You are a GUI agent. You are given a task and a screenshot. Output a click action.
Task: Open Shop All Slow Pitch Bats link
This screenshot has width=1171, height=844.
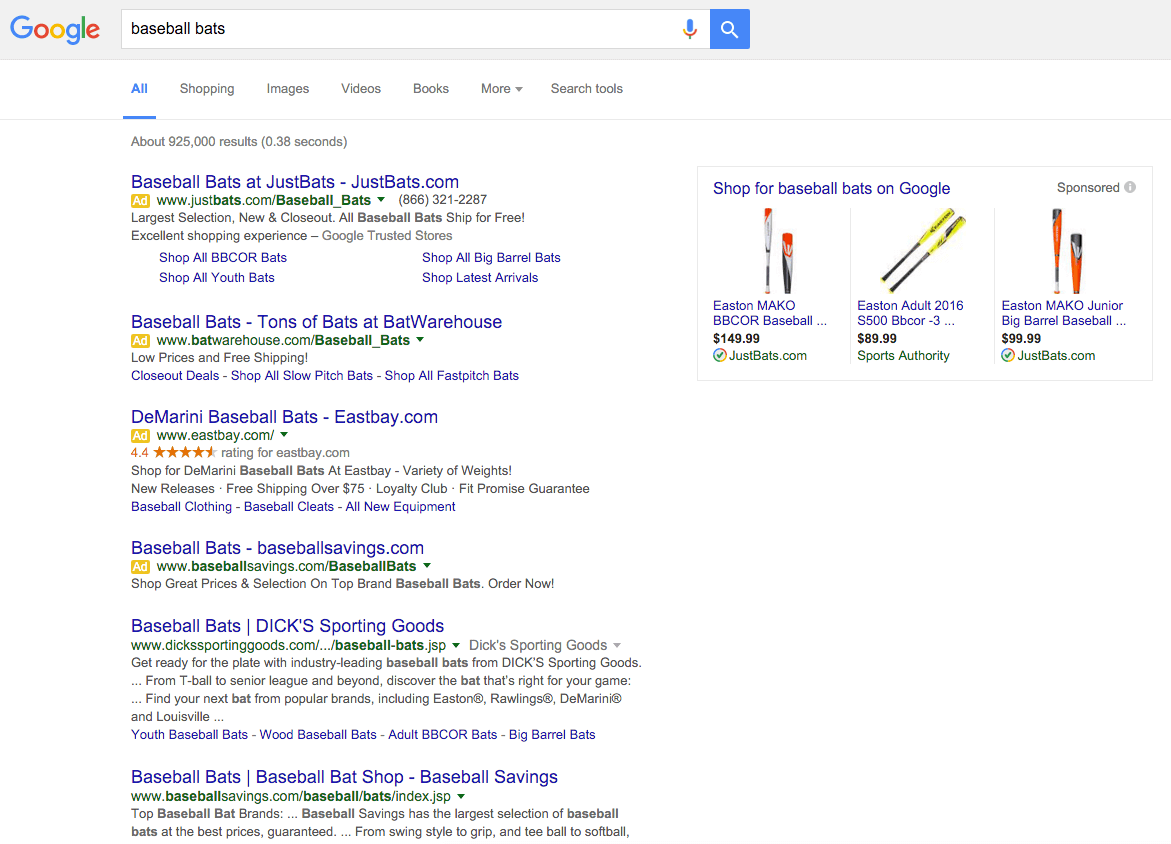tap(302, 376)
